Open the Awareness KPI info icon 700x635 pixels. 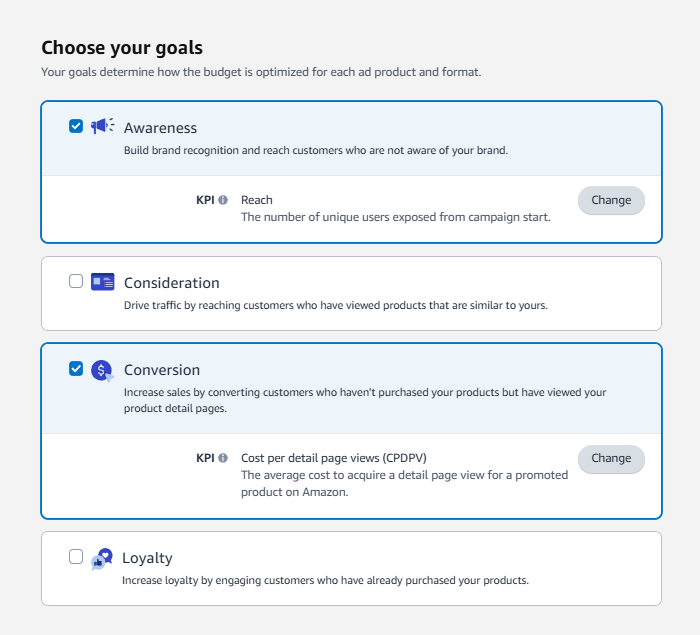(223, 200)
